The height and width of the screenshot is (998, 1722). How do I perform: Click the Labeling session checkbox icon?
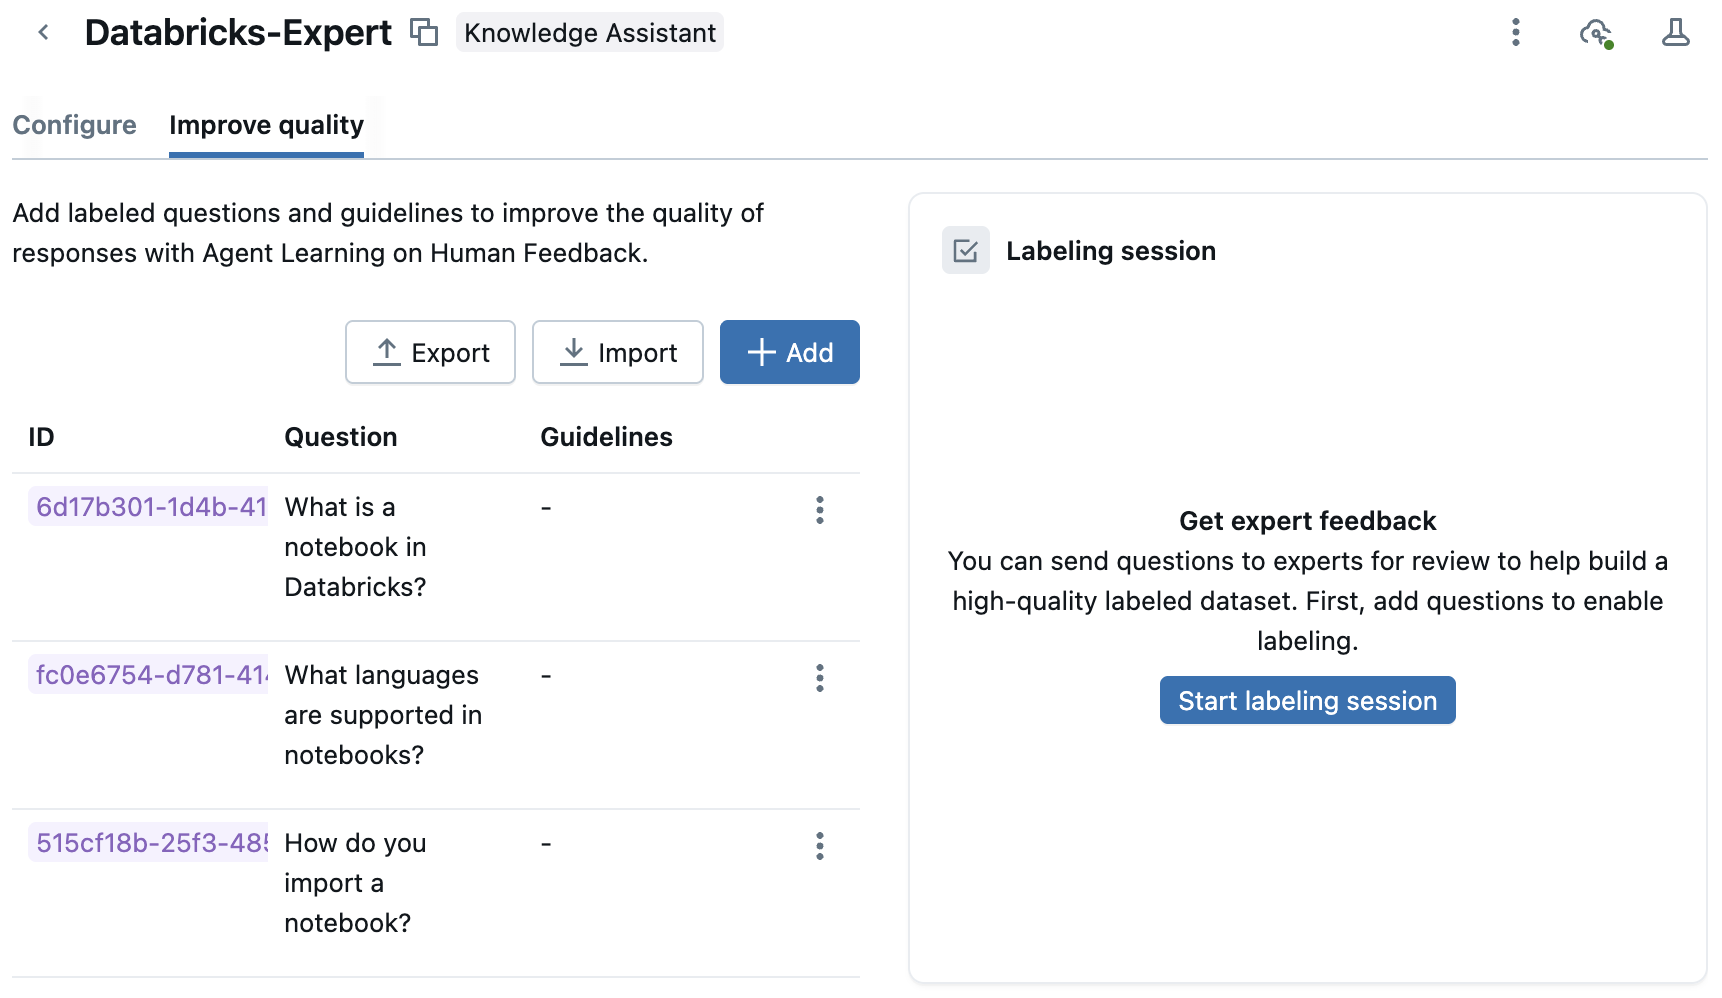[965, 251]
